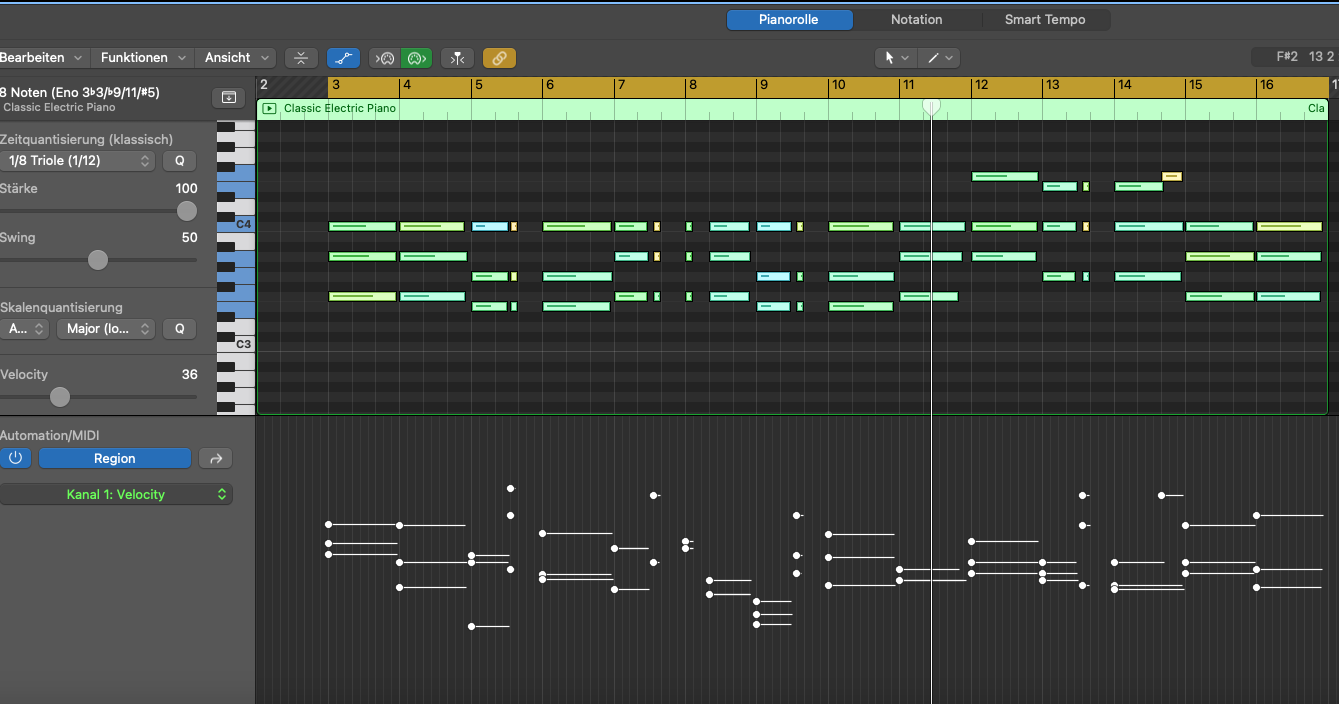Toggle the Automation/MIDI power button
The height and width of the screenshot is (704, 1339).
click(x=15, y=458)
